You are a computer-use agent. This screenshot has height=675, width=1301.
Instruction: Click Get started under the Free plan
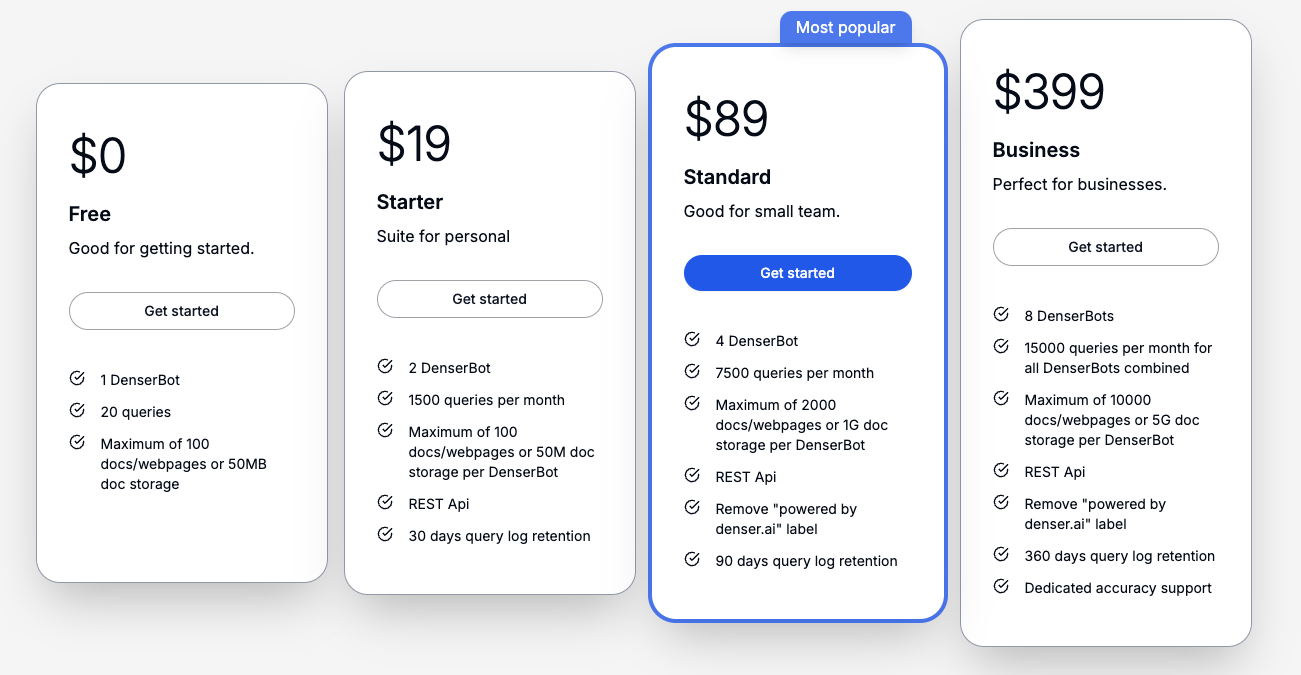pyautogui.click(x=181, y=311)
